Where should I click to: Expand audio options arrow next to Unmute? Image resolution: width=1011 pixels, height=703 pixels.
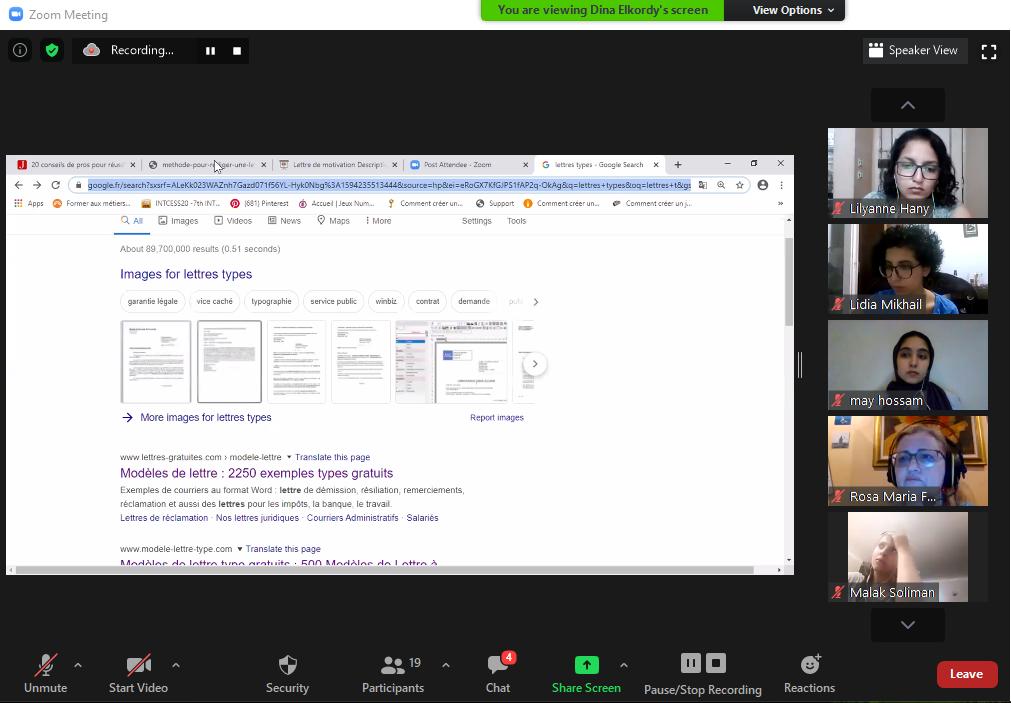coord(78,665)
